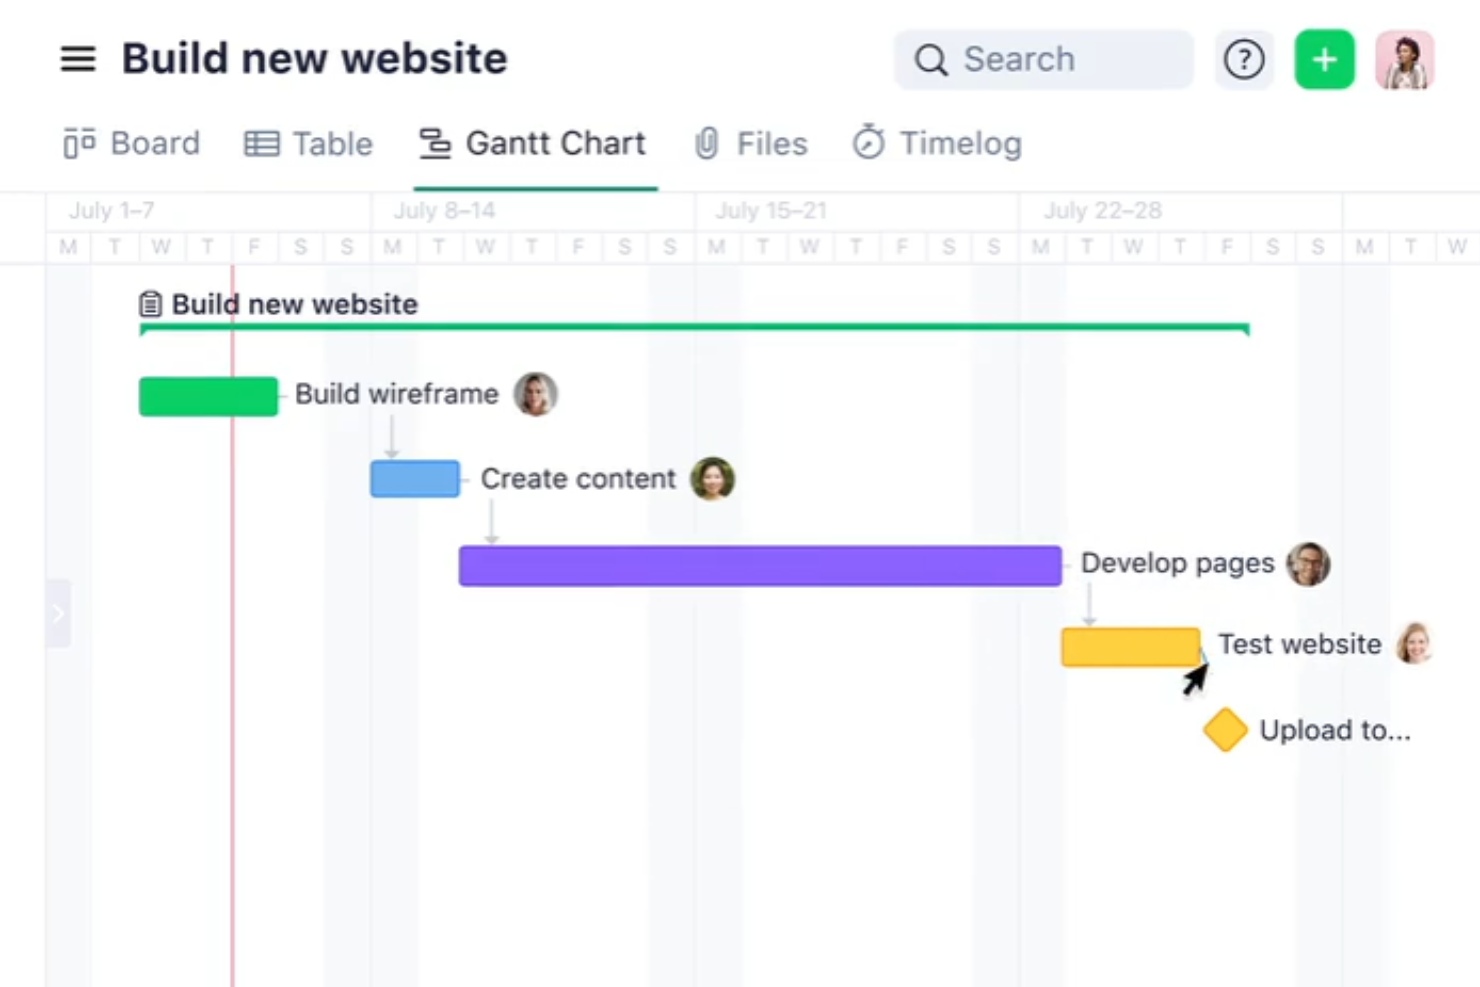Click the Test website assignee avatar
Screen dimensions: 1480x987
click(x=1415, y=644)
